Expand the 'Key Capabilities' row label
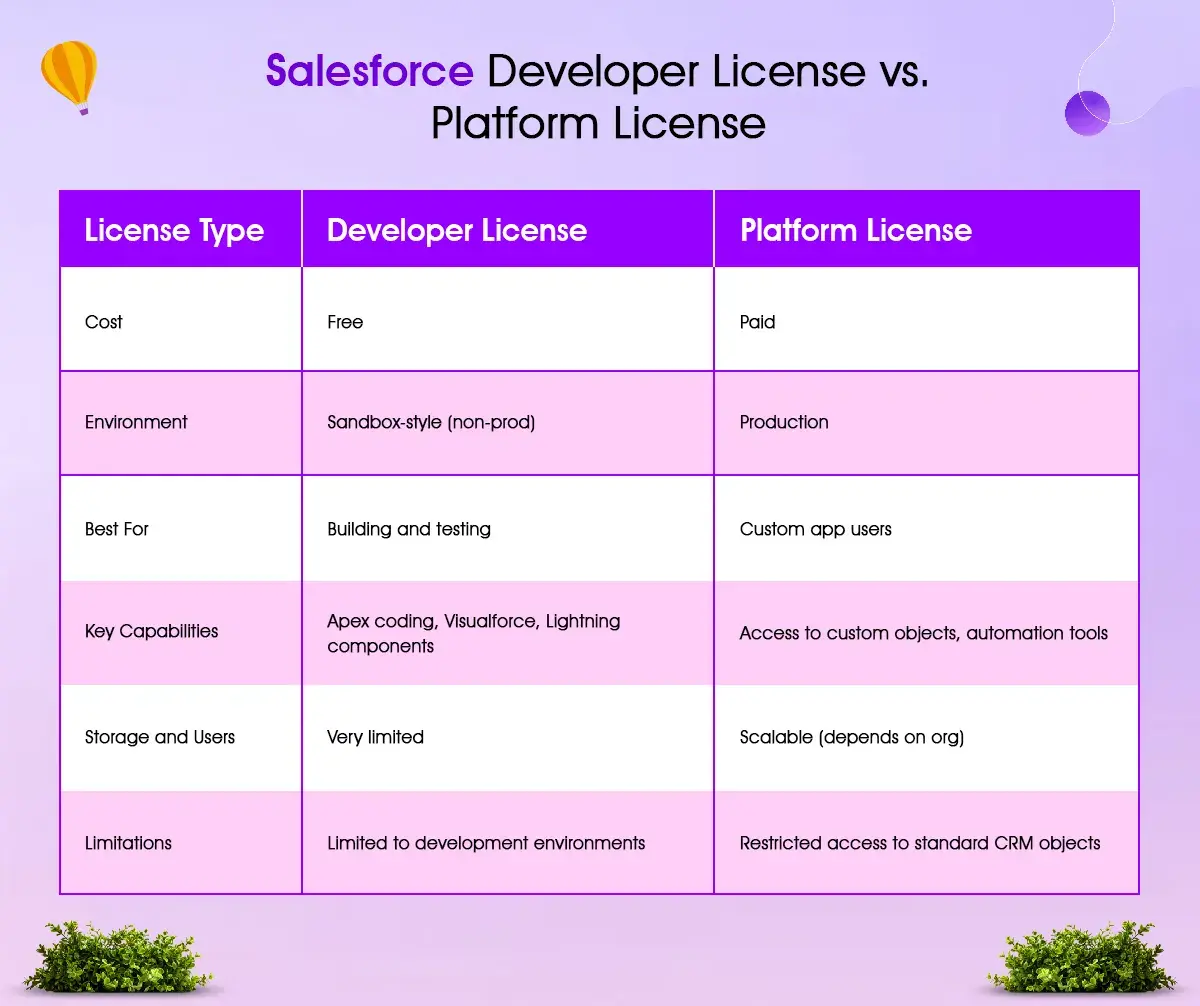This screenshot has height=1006, width=1200. pyautogui.click(x=151, y=631)
